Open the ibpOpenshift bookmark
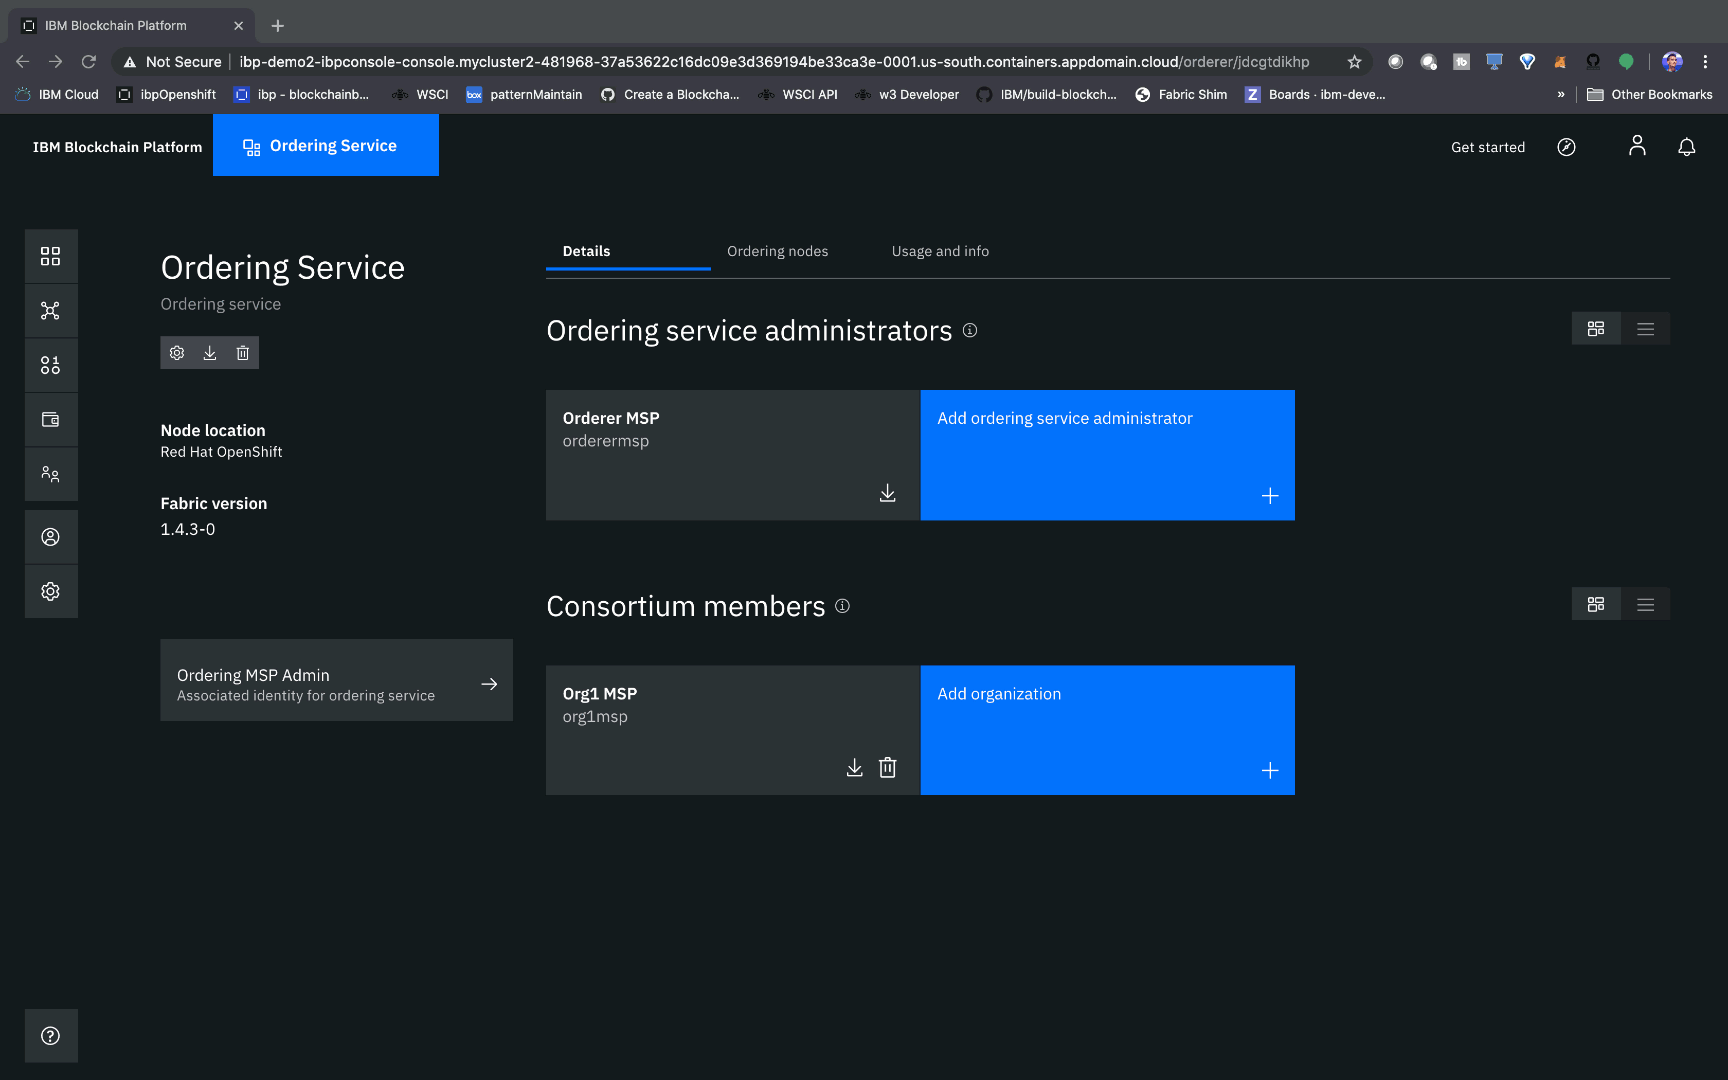Screen dimensions: 1728x1080 [167, 95]
